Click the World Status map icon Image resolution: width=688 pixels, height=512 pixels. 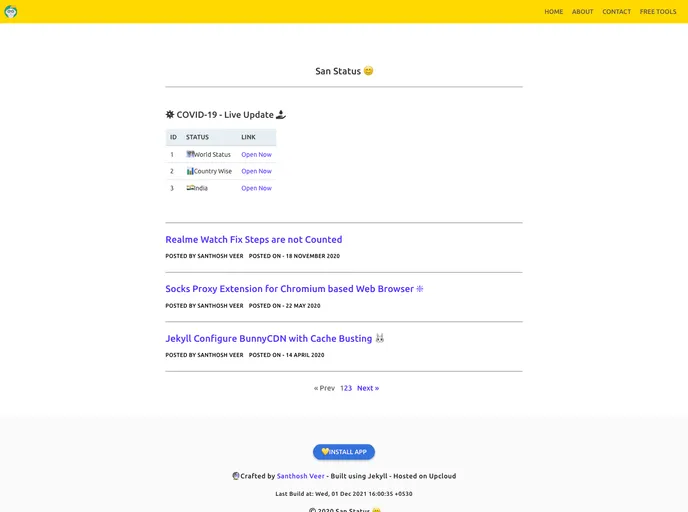pyautogui.click(x=190, y=154)
